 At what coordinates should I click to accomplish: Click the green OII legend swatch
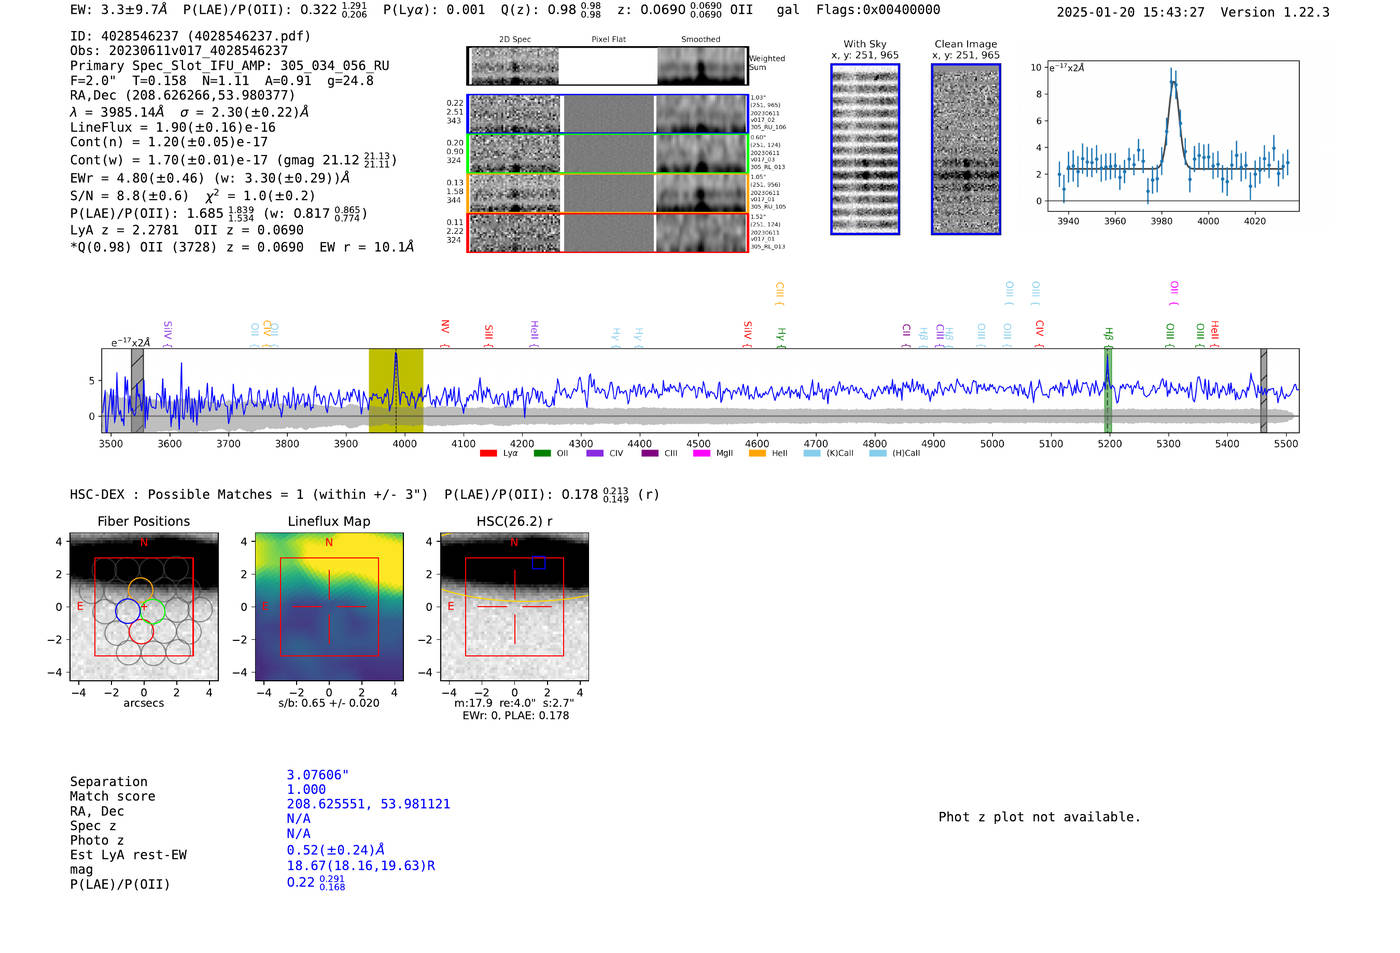(x=542, y=453)
